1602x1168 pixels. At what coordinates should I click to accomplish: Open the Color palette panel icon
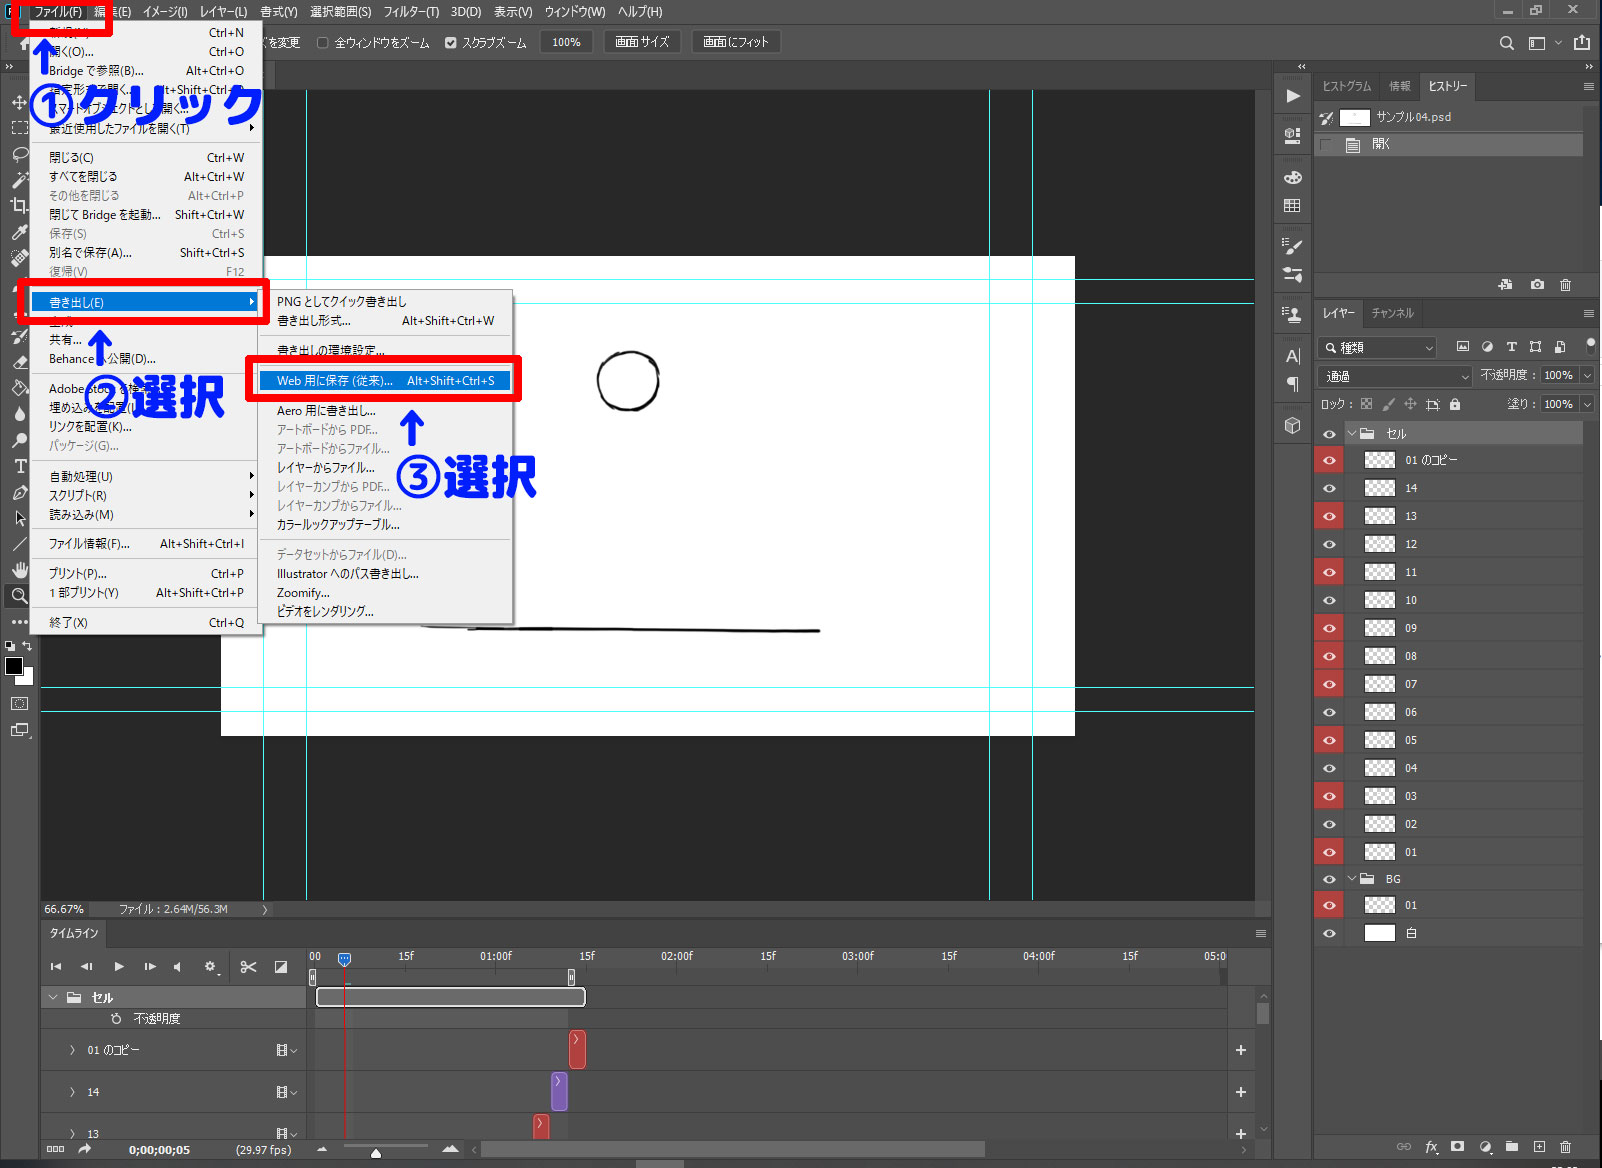[1293, 178]
